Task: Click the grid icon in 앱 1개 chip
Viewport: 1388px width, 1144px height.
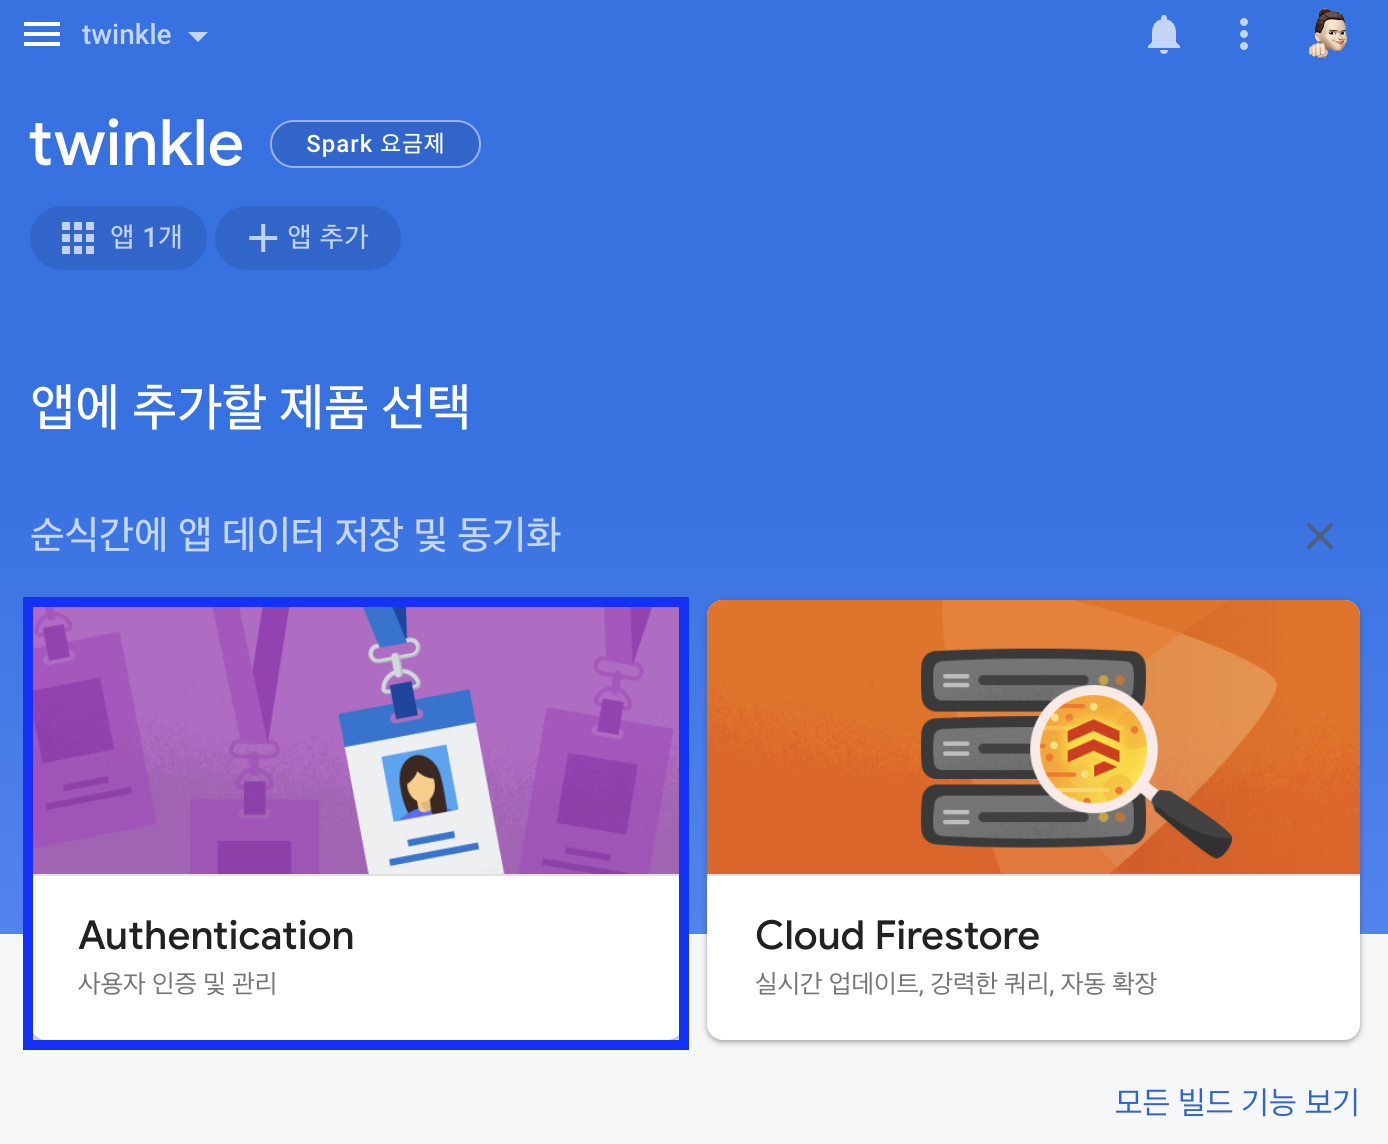Action: [x=78, y=238]
